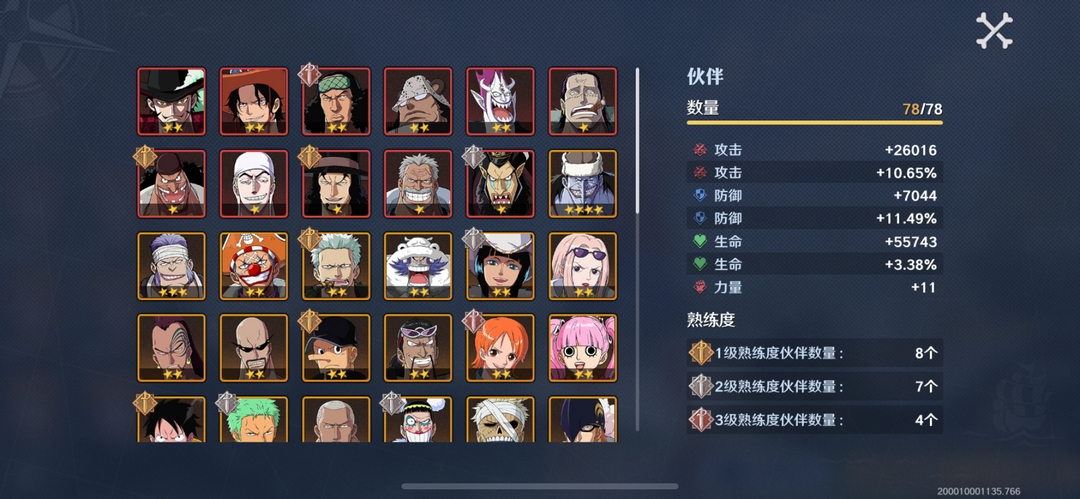Select the four-star partner with white fur hat

pos(583,183)
